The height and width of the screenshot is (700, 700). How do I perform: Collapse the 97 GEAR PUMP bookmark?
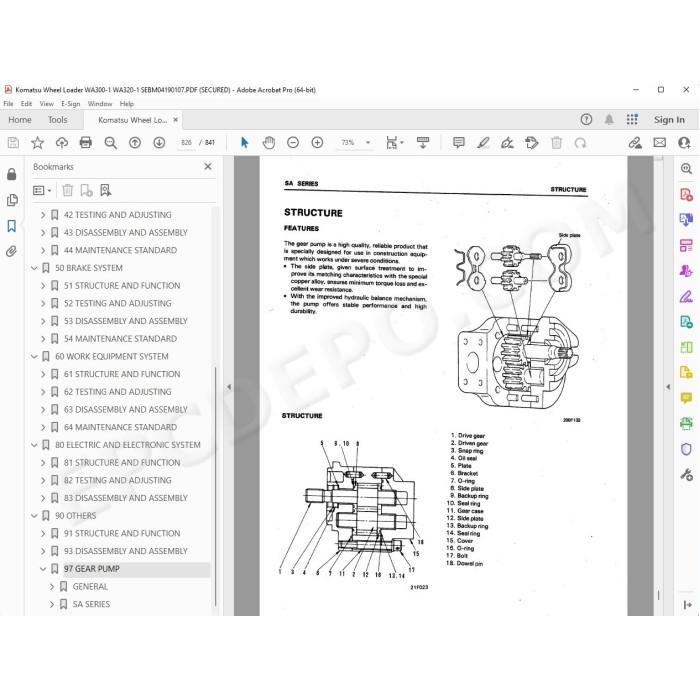43,569
